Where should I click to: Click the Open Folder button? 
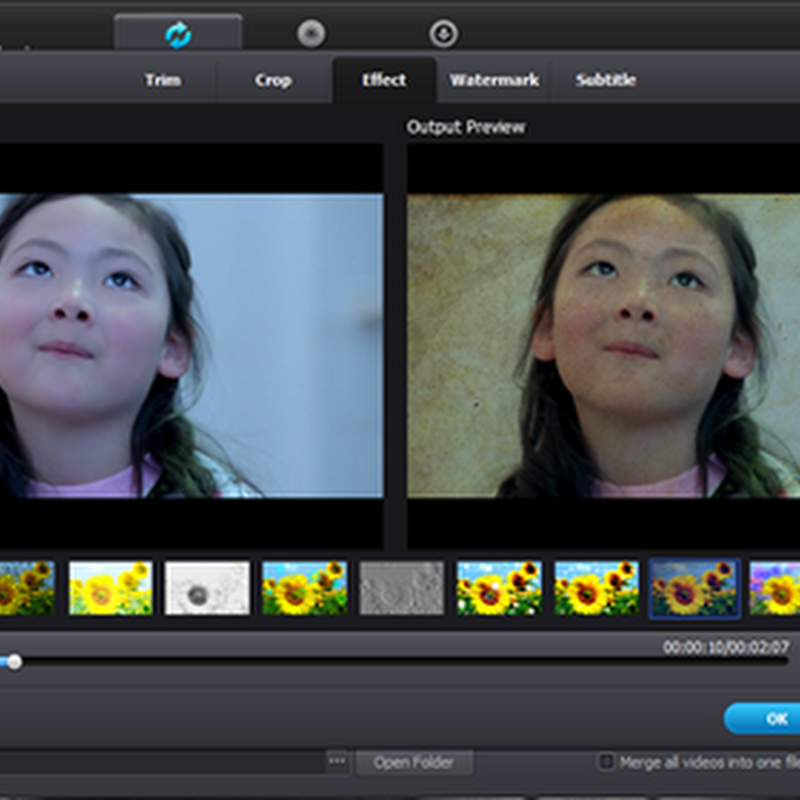click(x=413, y=762)
